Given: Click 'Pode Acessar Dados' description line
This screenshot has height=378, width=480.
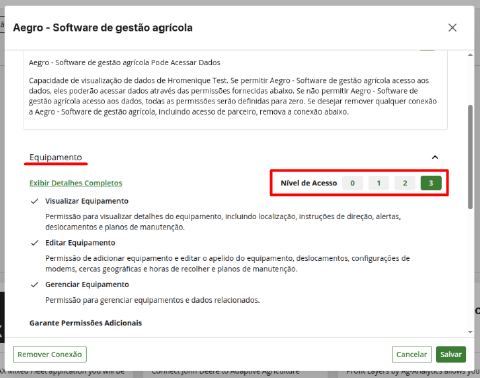Looking at the screenshot, I should point(124,62).
